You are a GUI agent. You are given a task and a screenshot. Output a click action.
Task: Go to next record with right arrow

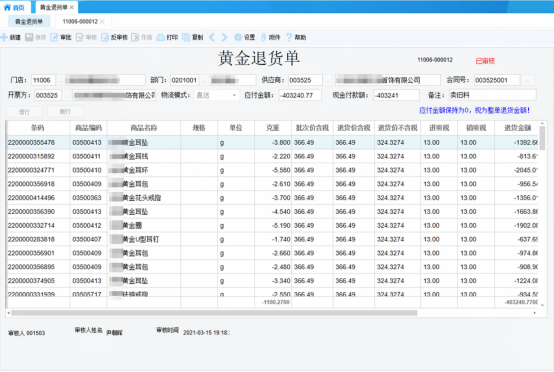tap(224, 37)
